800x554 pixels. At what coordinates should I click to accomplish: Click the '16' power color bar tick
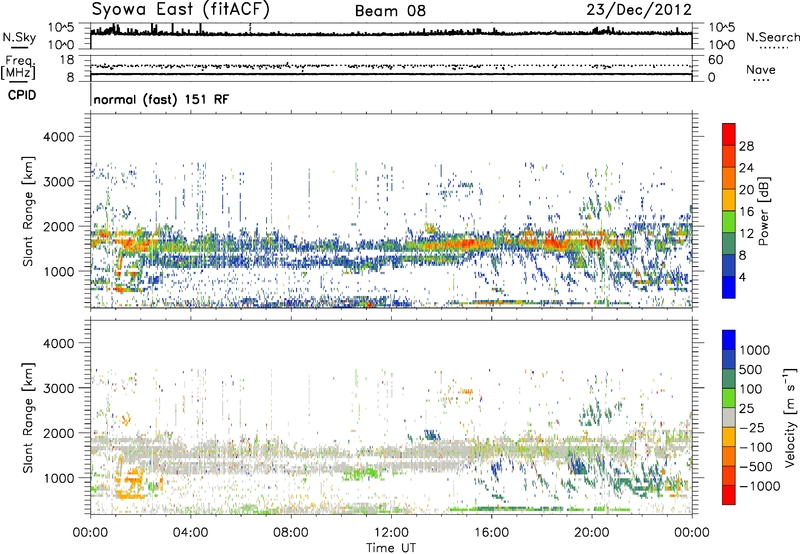tap(746, 212)
